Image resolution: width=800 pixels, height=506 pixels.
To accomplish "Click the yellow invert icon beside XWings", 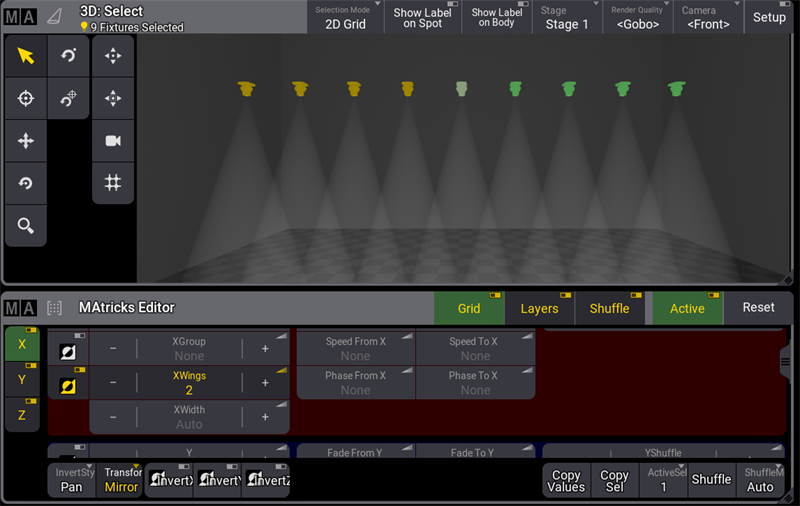I will [68, 384].
